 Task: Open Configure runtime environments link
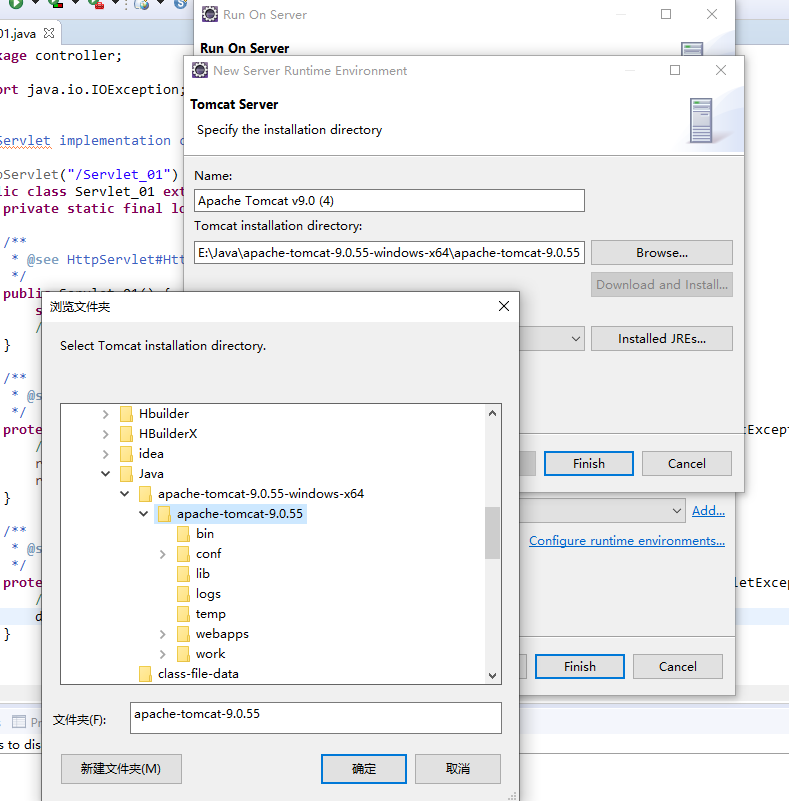pyautogui.click(x=627, y=540)
